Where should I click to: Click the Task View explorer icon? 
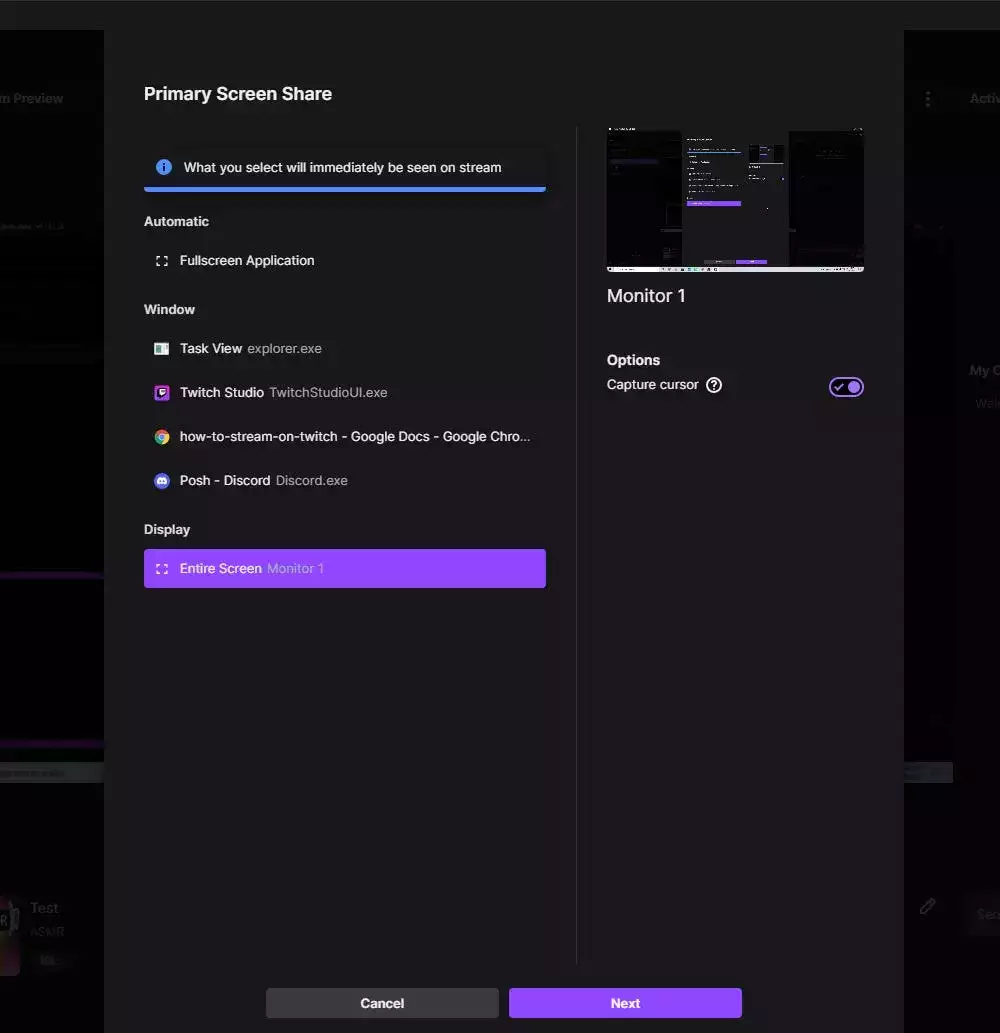tap(161, 349)
